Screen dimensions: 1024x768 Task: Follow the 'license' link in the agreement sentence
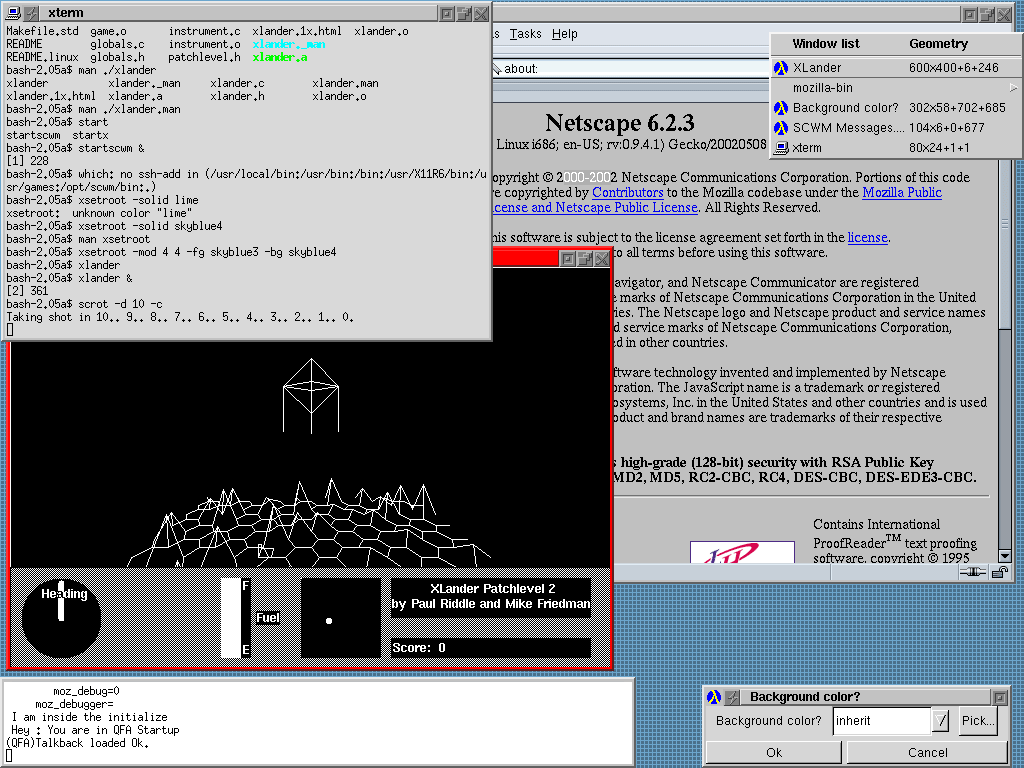coord(867,238)
